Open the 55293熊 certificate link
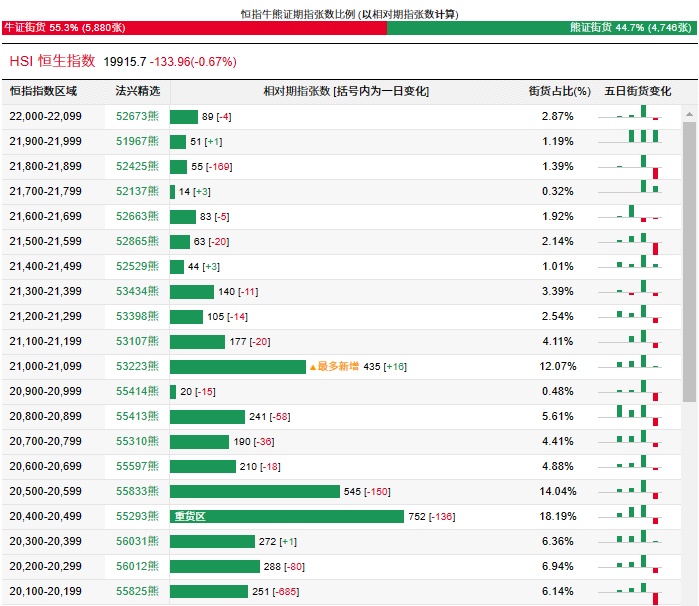The width and height of the screenshot is (699, 606). pyautogui.click(x=137, y=517)
